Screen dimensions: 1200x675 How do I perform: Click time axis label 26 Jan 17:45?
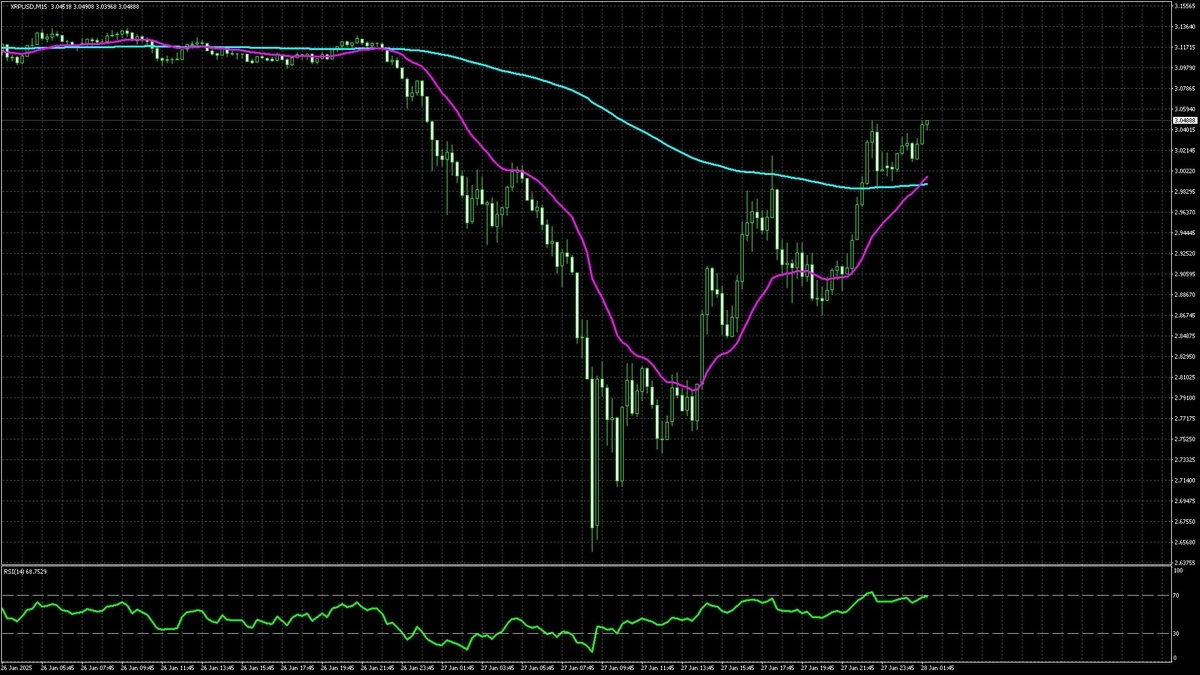pyautogui.click(x=298, y=668)
